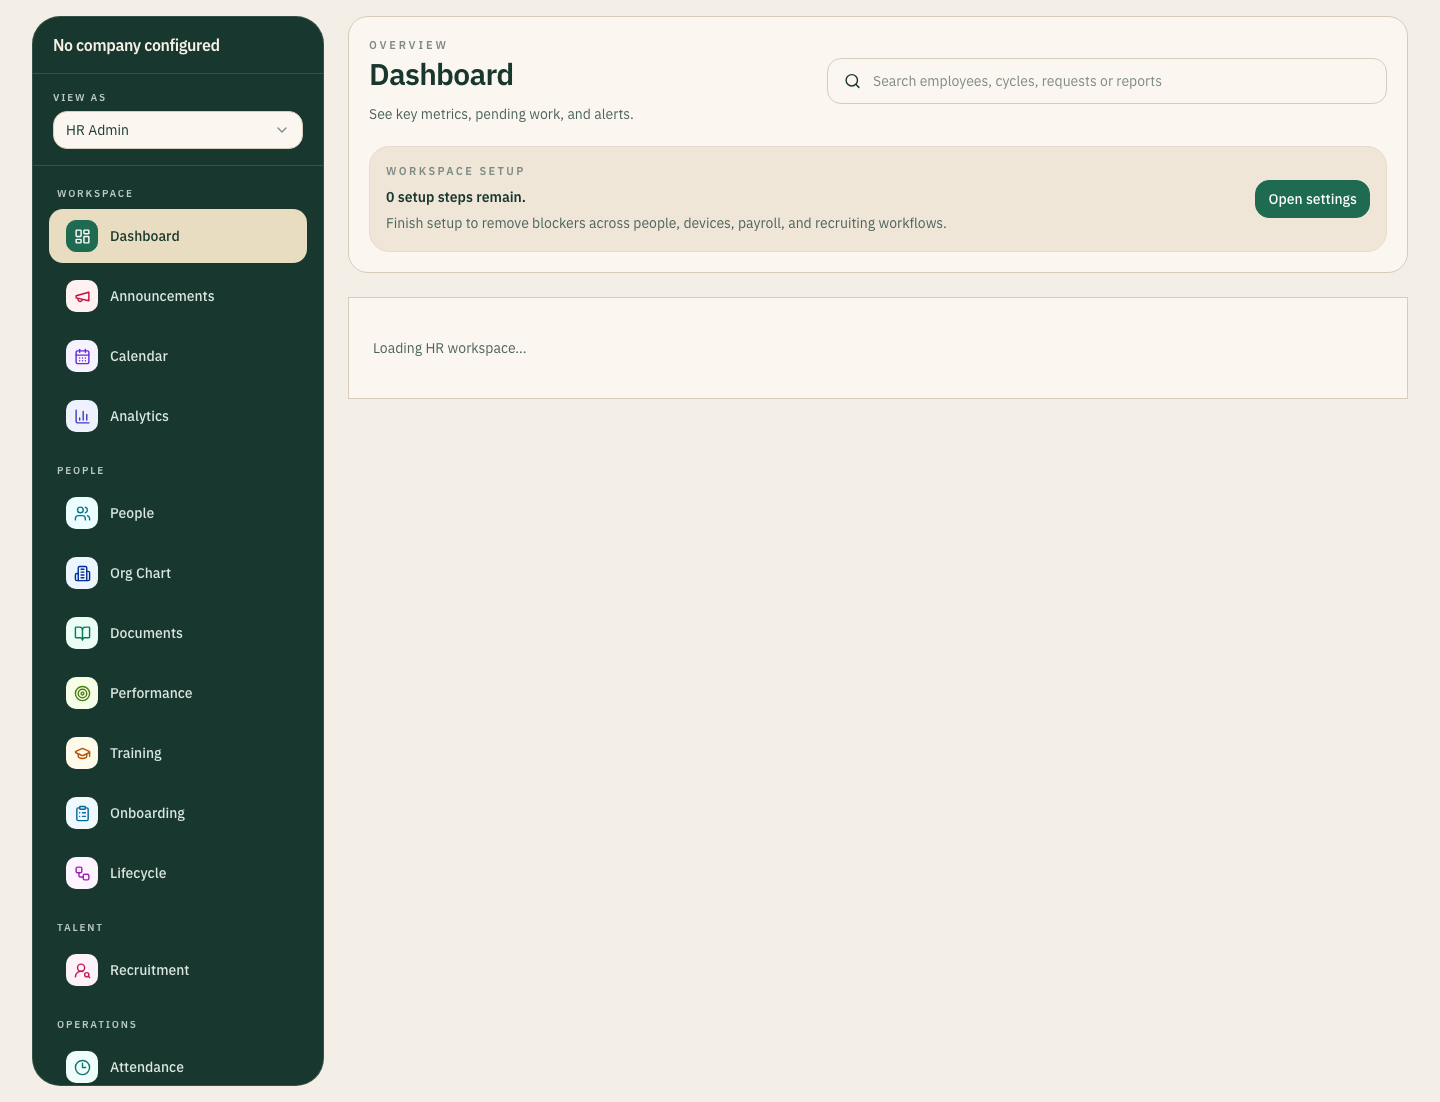Click the No company configured header
This screenshot has width=1440, height=1102.
click(136, 45)
